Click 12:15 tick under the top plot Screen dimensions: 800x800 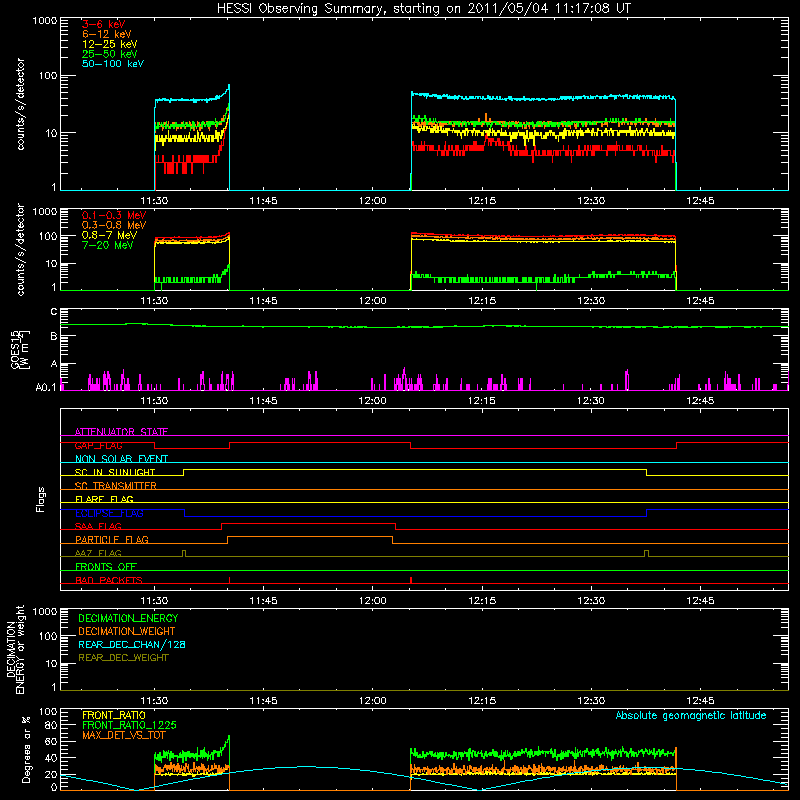pos(482,201)
